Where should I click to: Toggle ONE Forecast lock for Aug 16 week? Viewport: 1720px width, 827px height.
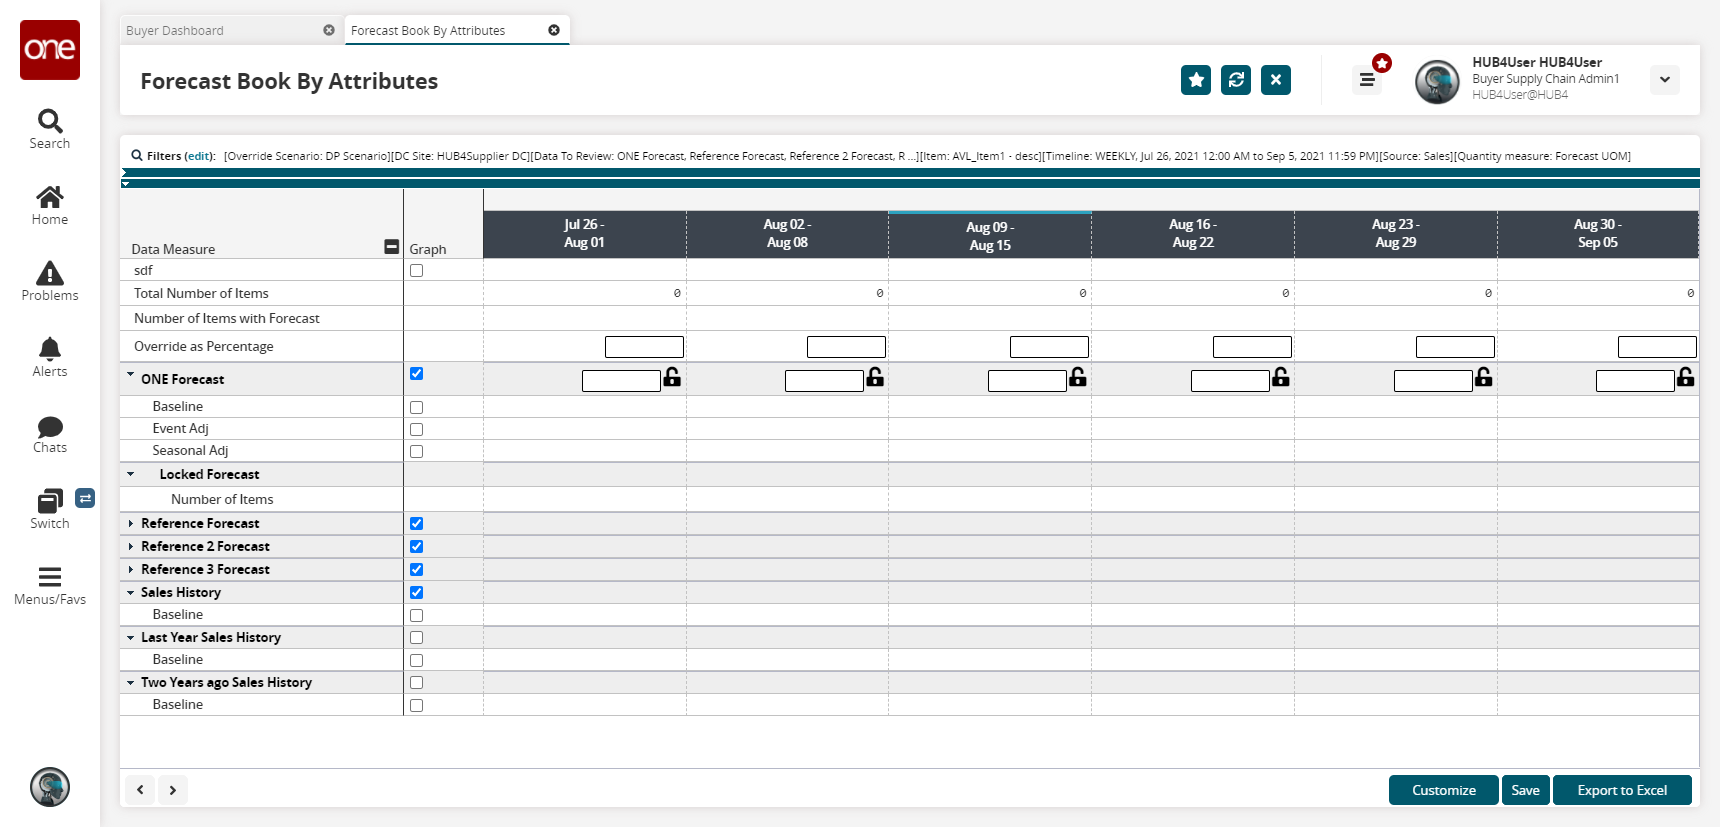coord(1281,377)
